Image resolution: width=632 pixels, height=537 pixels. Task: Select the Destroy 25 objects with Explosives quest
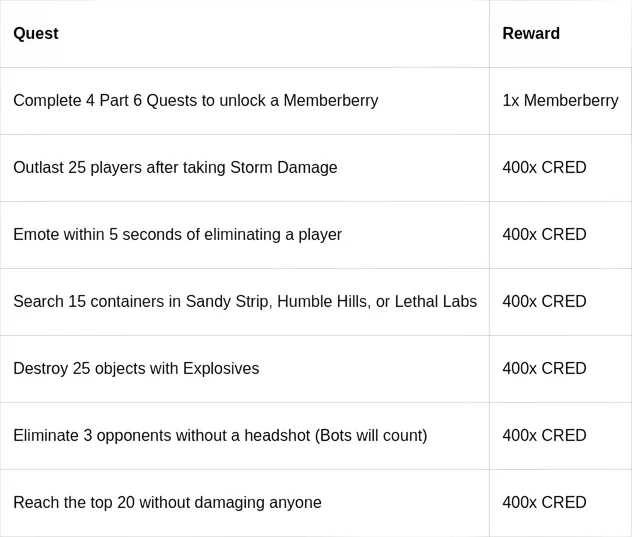click(x=136, y=369)
